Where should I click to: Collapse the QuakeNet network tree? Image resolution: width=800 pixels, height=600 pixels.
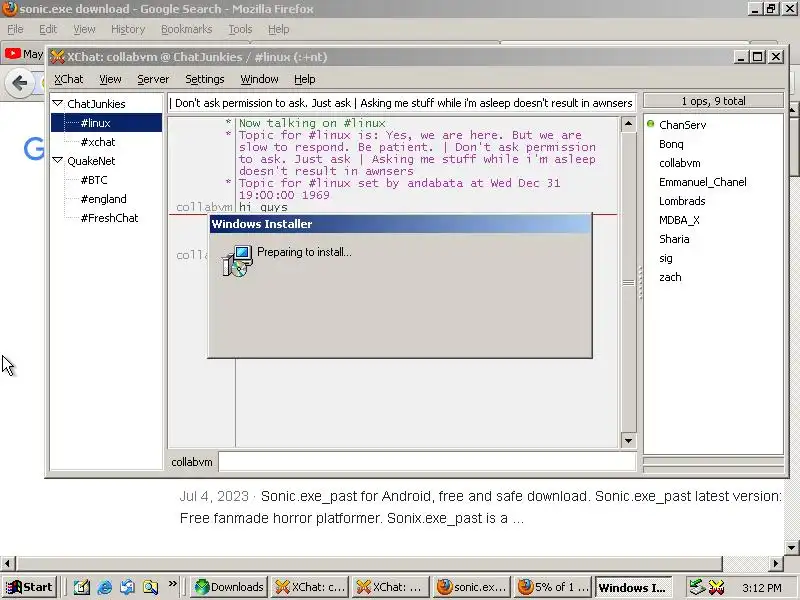point(58,161)
